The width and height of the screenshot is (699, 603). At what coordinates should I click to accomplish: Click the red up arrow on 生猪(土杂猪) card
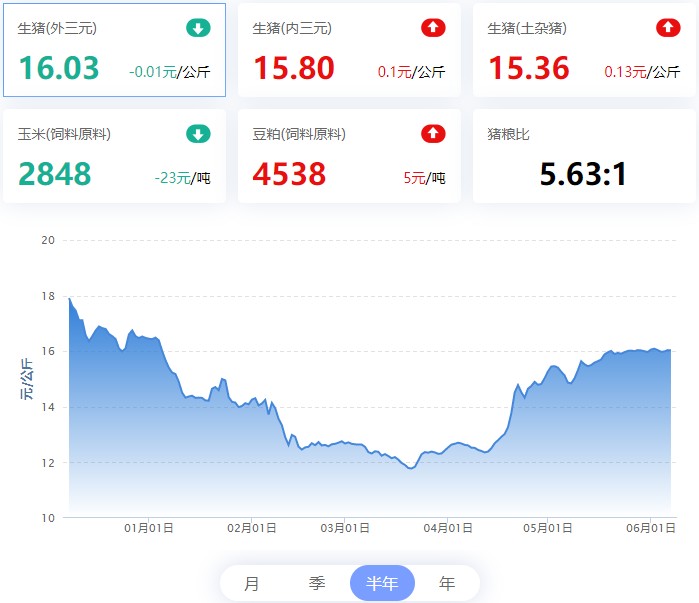[668, 28]
